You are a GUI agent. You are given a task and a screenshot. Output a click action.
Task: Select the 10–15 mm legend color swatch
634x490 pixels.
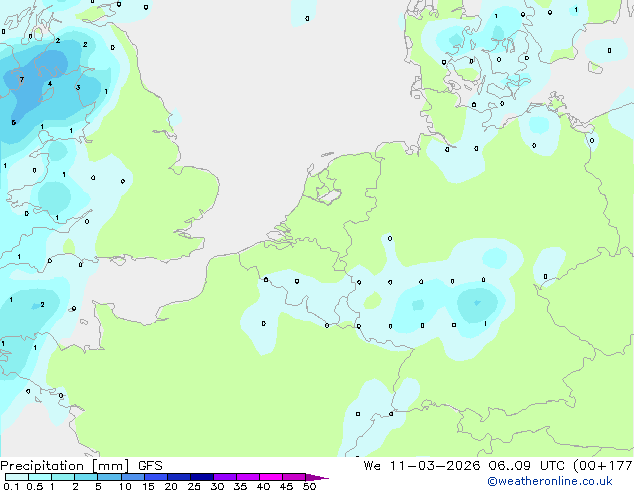[x=132, y=477]
